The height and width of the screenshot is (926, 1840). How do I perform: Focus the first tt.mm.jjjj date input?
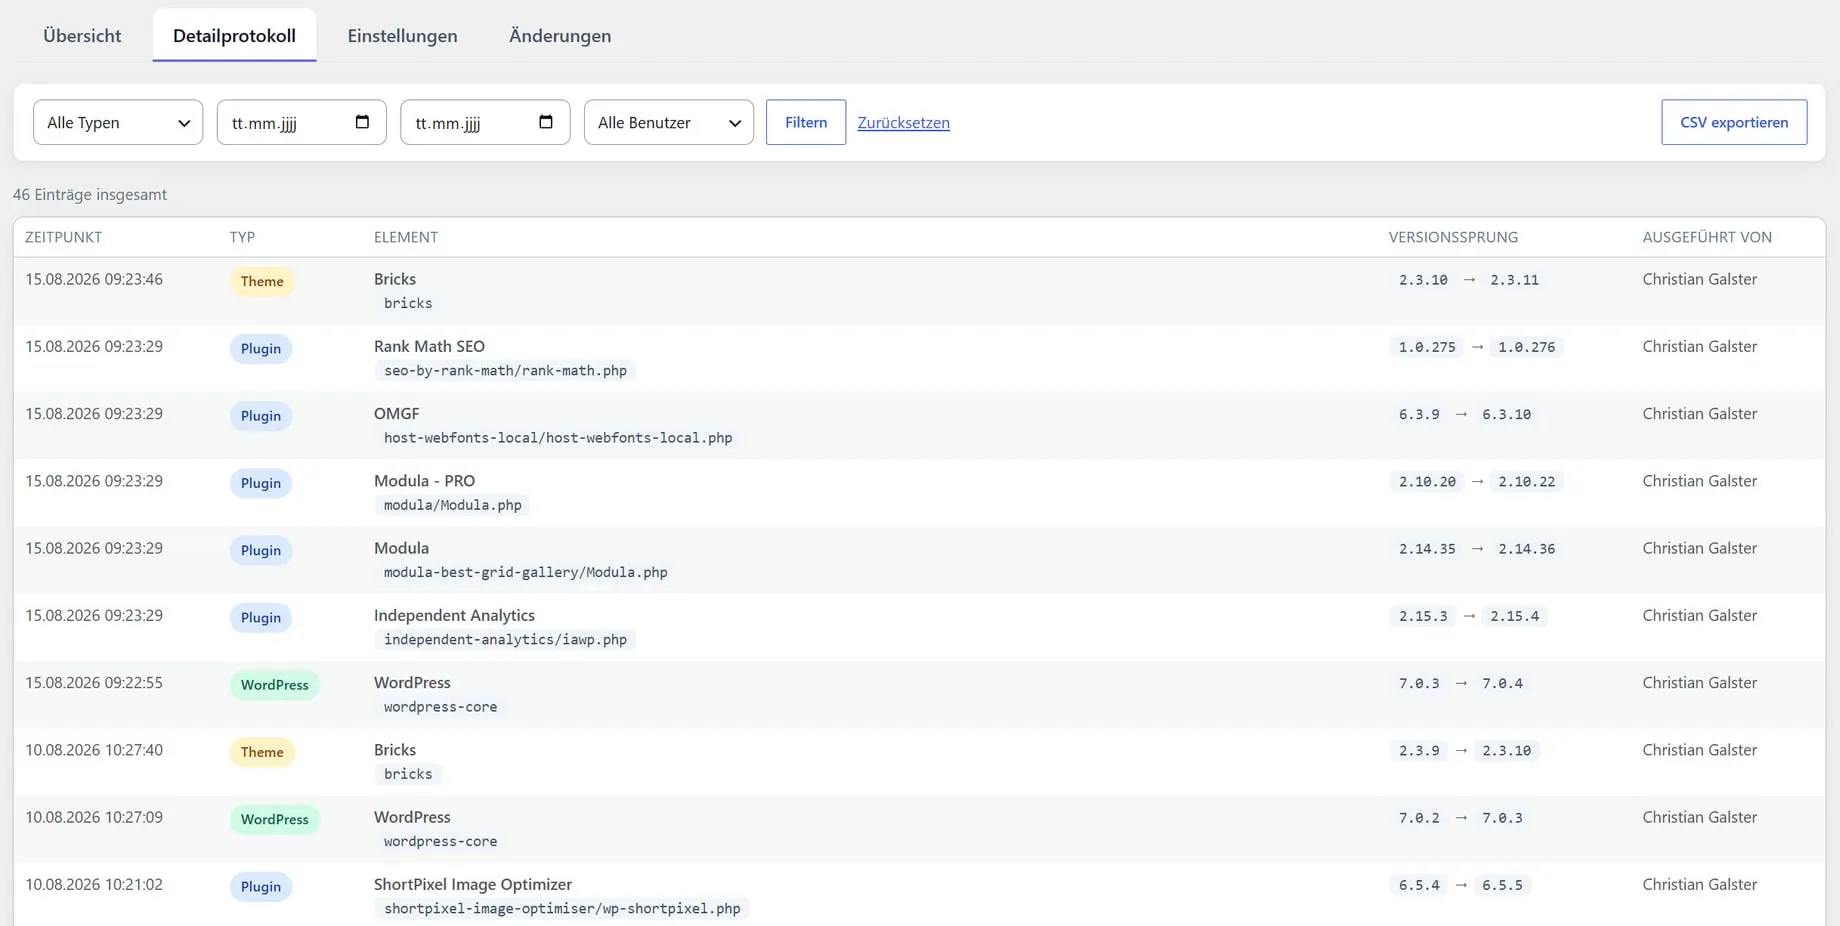pyautogui.click(x=302, y=122)
